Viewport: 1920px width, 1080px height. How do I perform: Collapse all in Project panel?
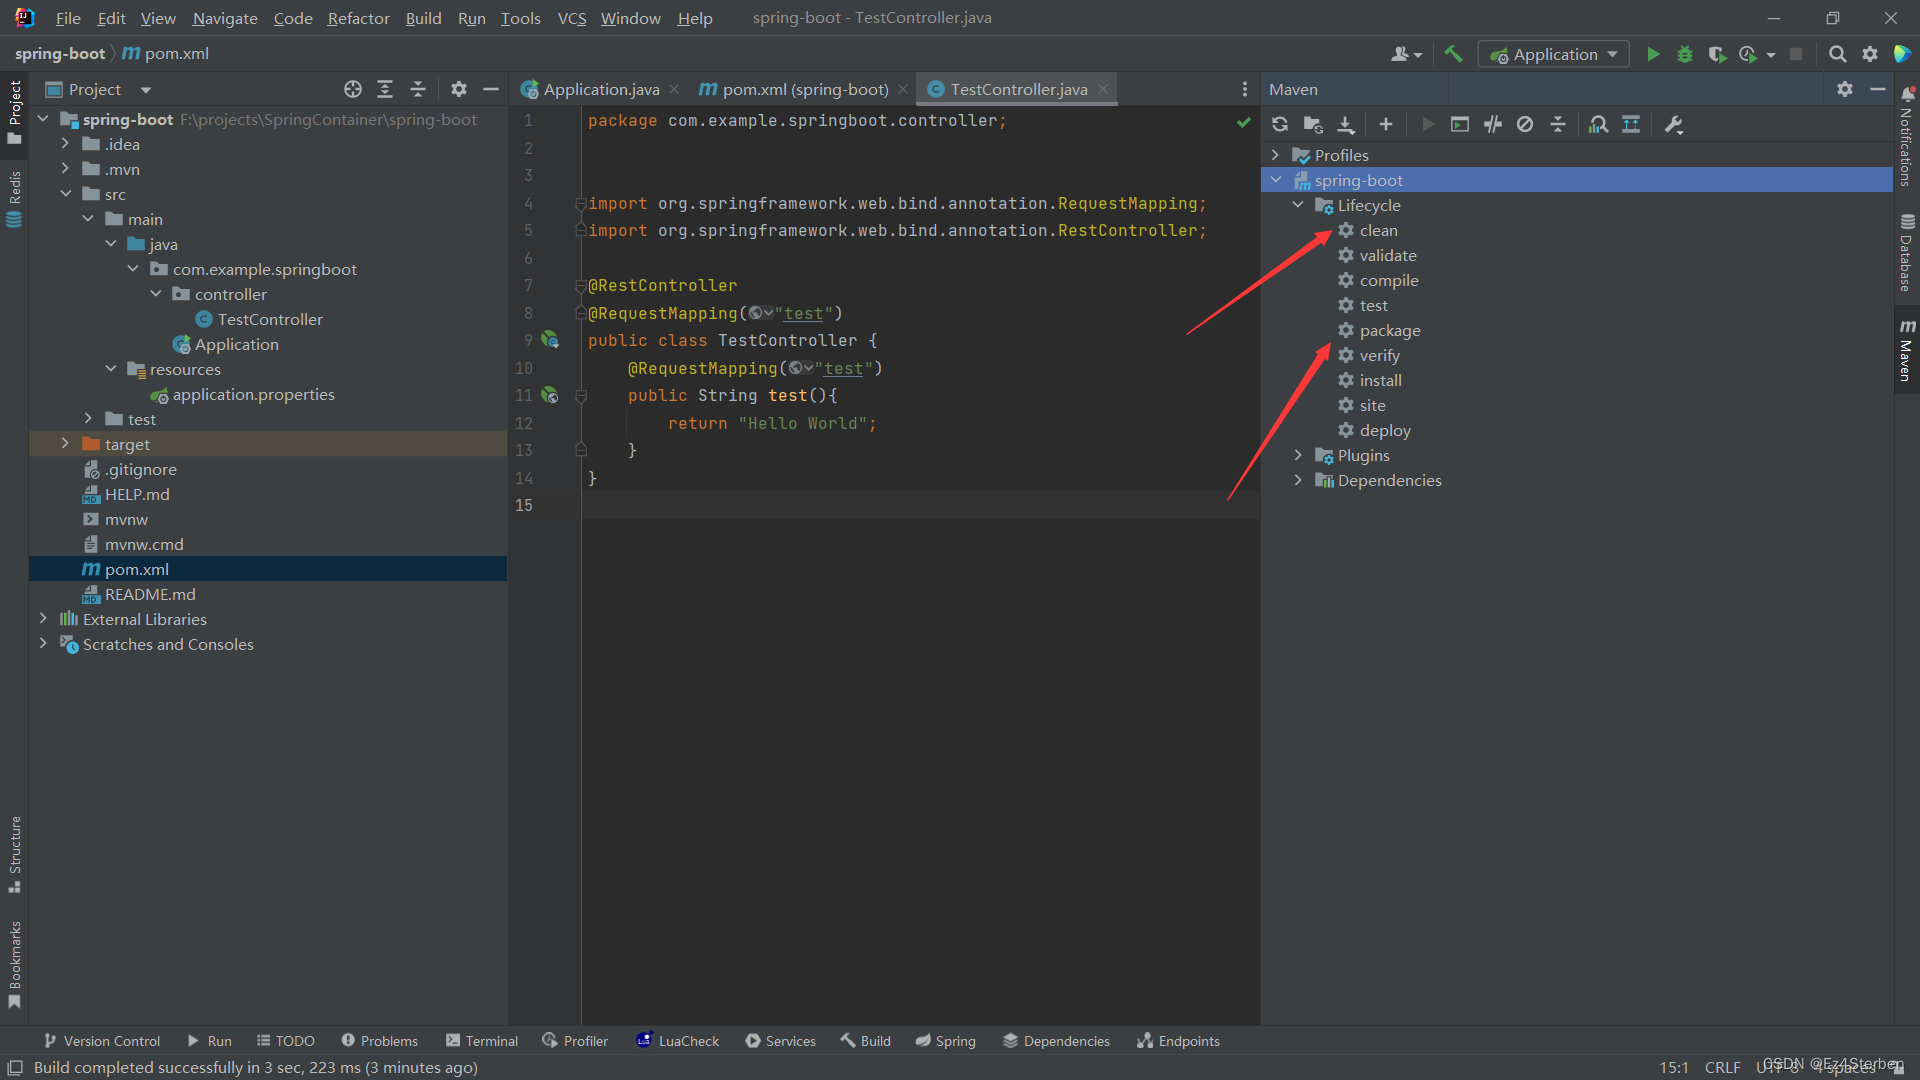click(x=418, y=89)
